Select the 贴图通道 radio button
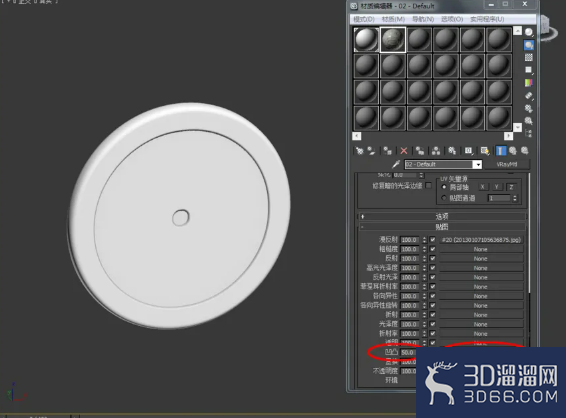Screen dimensions: 566x418 [444, 198]
